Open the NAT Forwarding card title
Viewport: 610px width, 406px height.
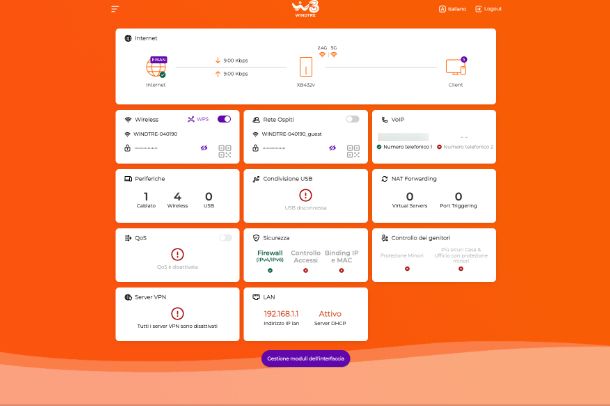click(x=414, y=179)
